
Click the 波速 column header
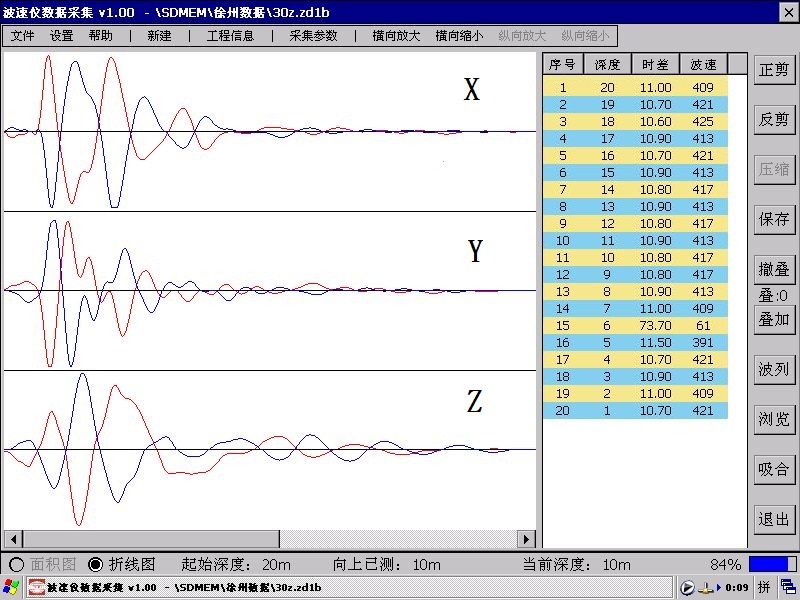pyautogui.click(x=703, y=64)
